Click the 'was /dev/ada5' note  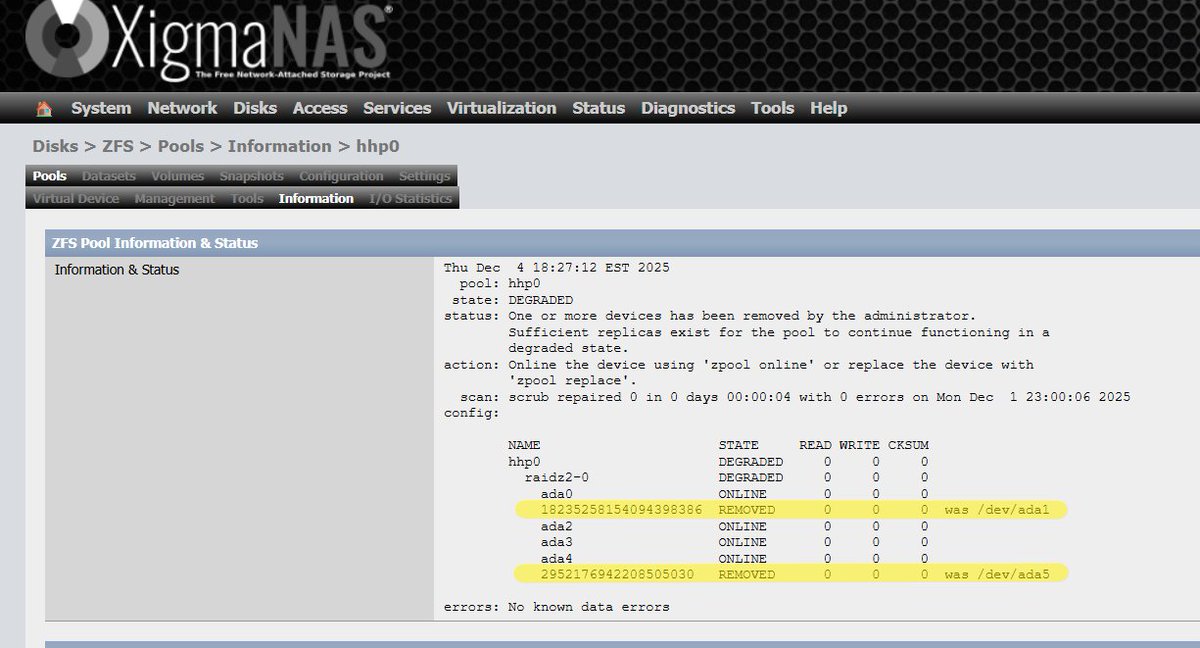[997, 574]
